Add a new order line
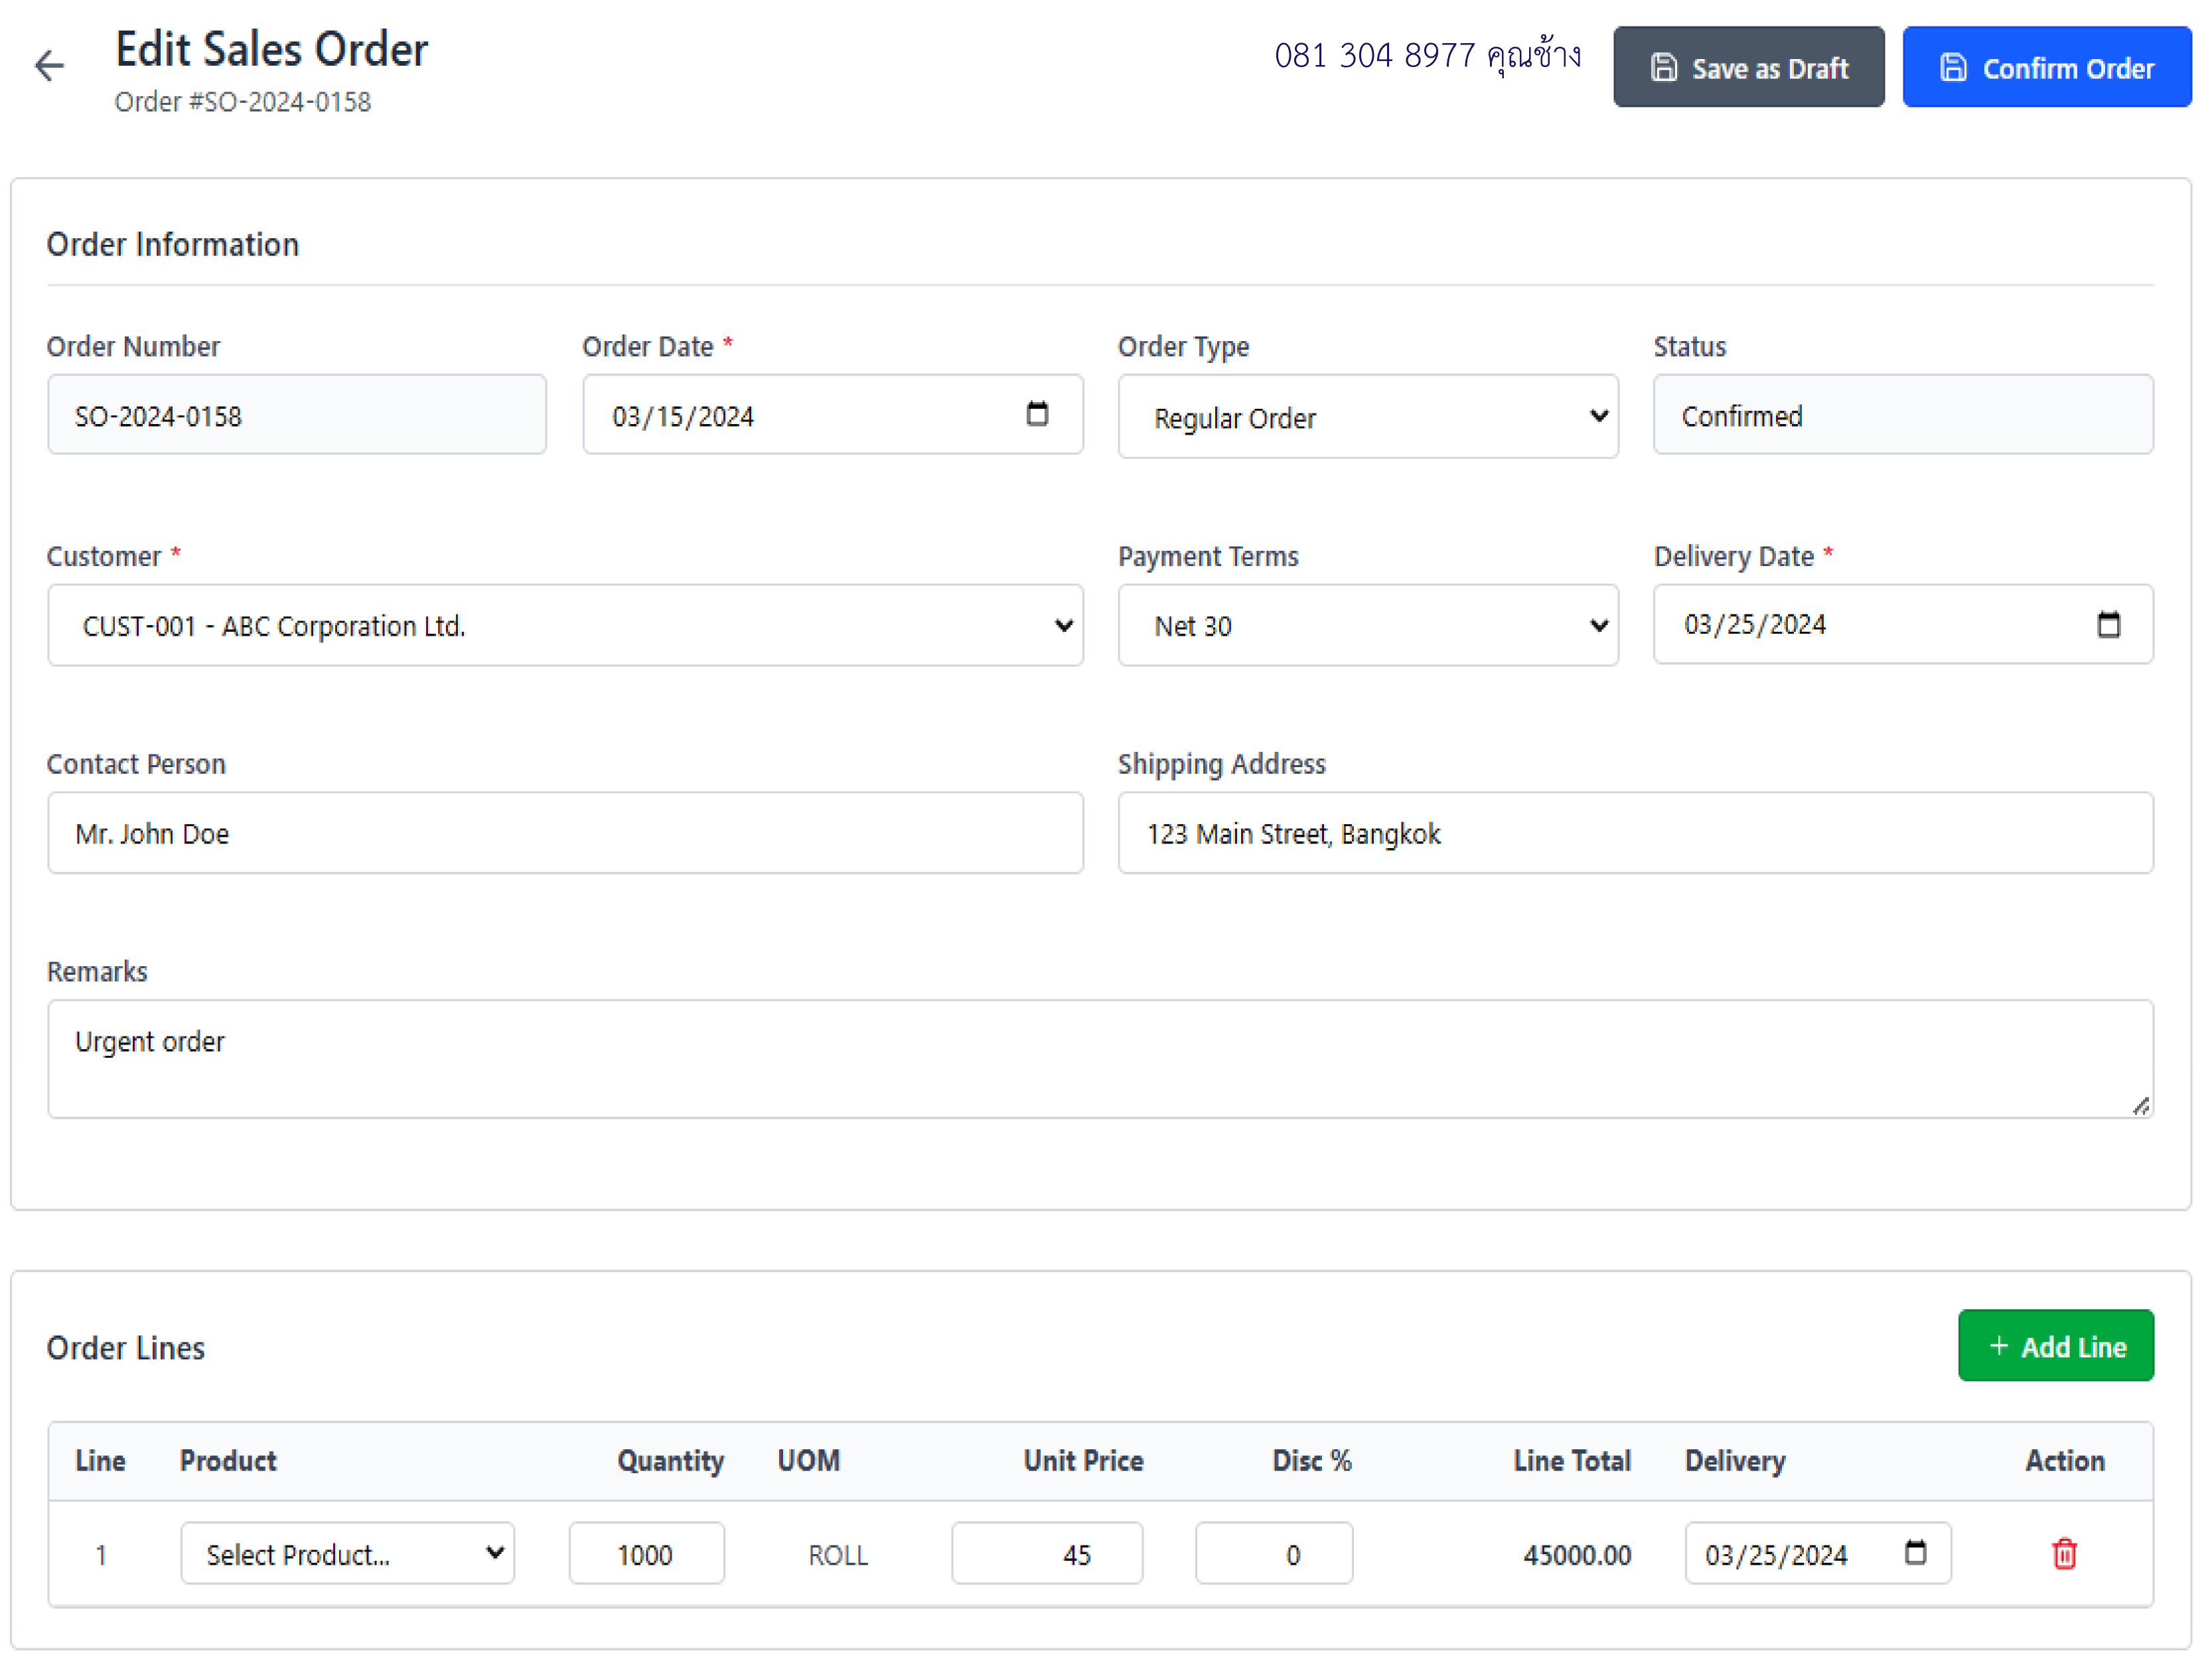 2055,1345
